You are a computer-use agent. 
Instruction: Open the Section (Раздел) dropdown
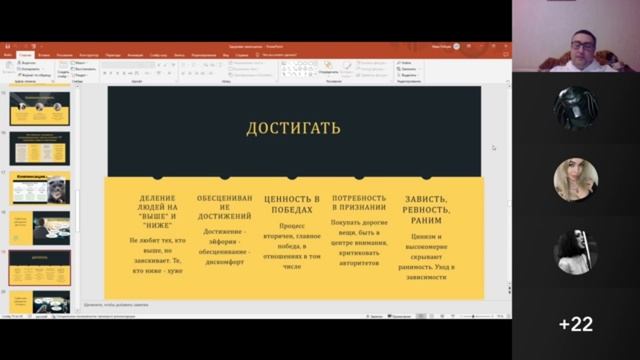pos(80,75)
